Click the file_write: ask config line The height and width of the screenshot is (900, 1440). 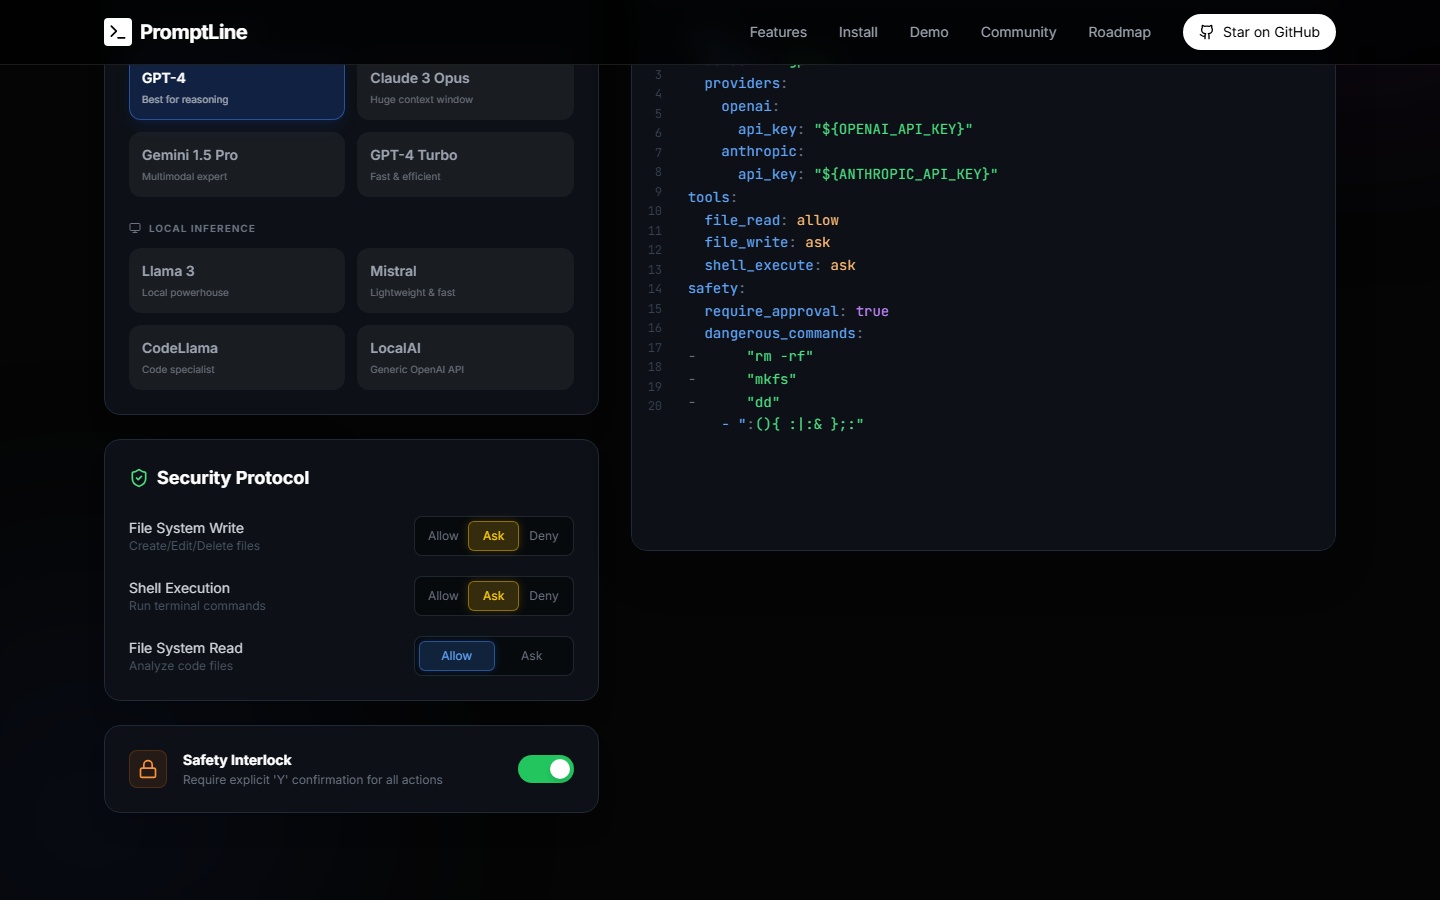[x=767, y=243]
